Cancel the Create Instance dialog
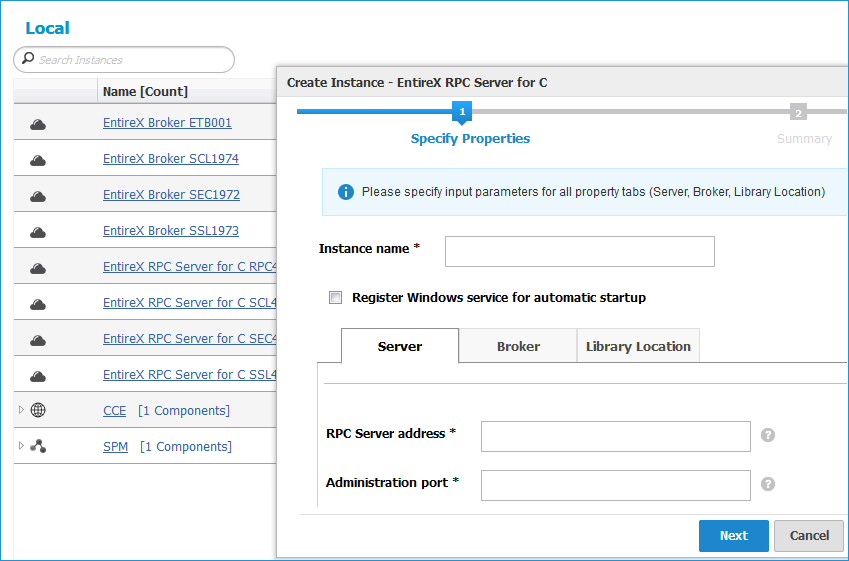The image size is (849, 561). coord(809,536)
